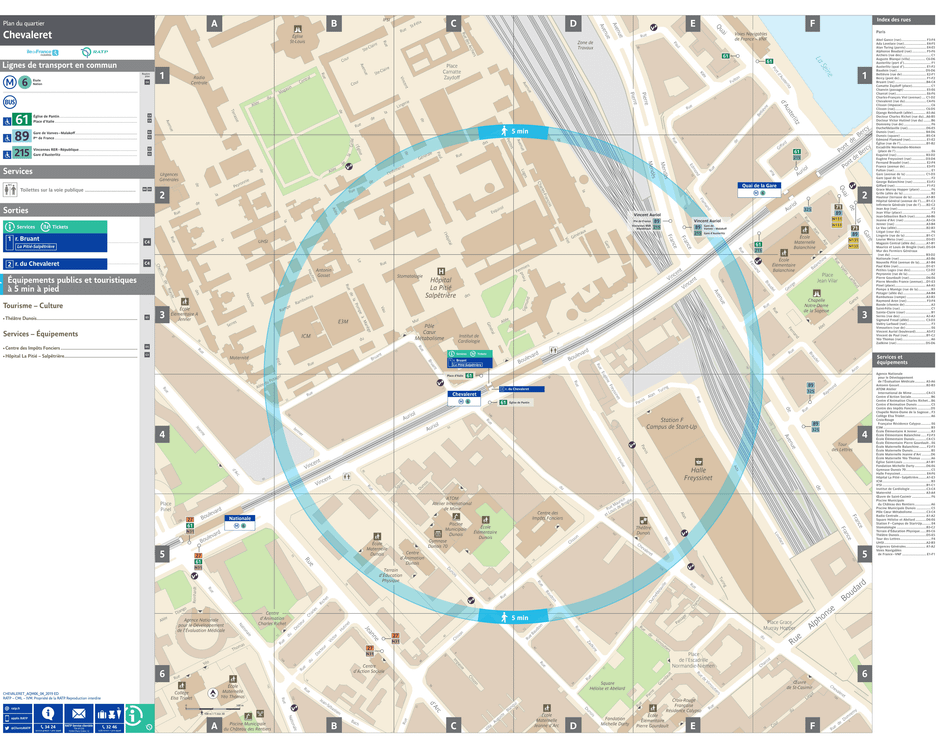
Task: Click the BUS roundel icon in the sidebar
Action: coord(9,100)
